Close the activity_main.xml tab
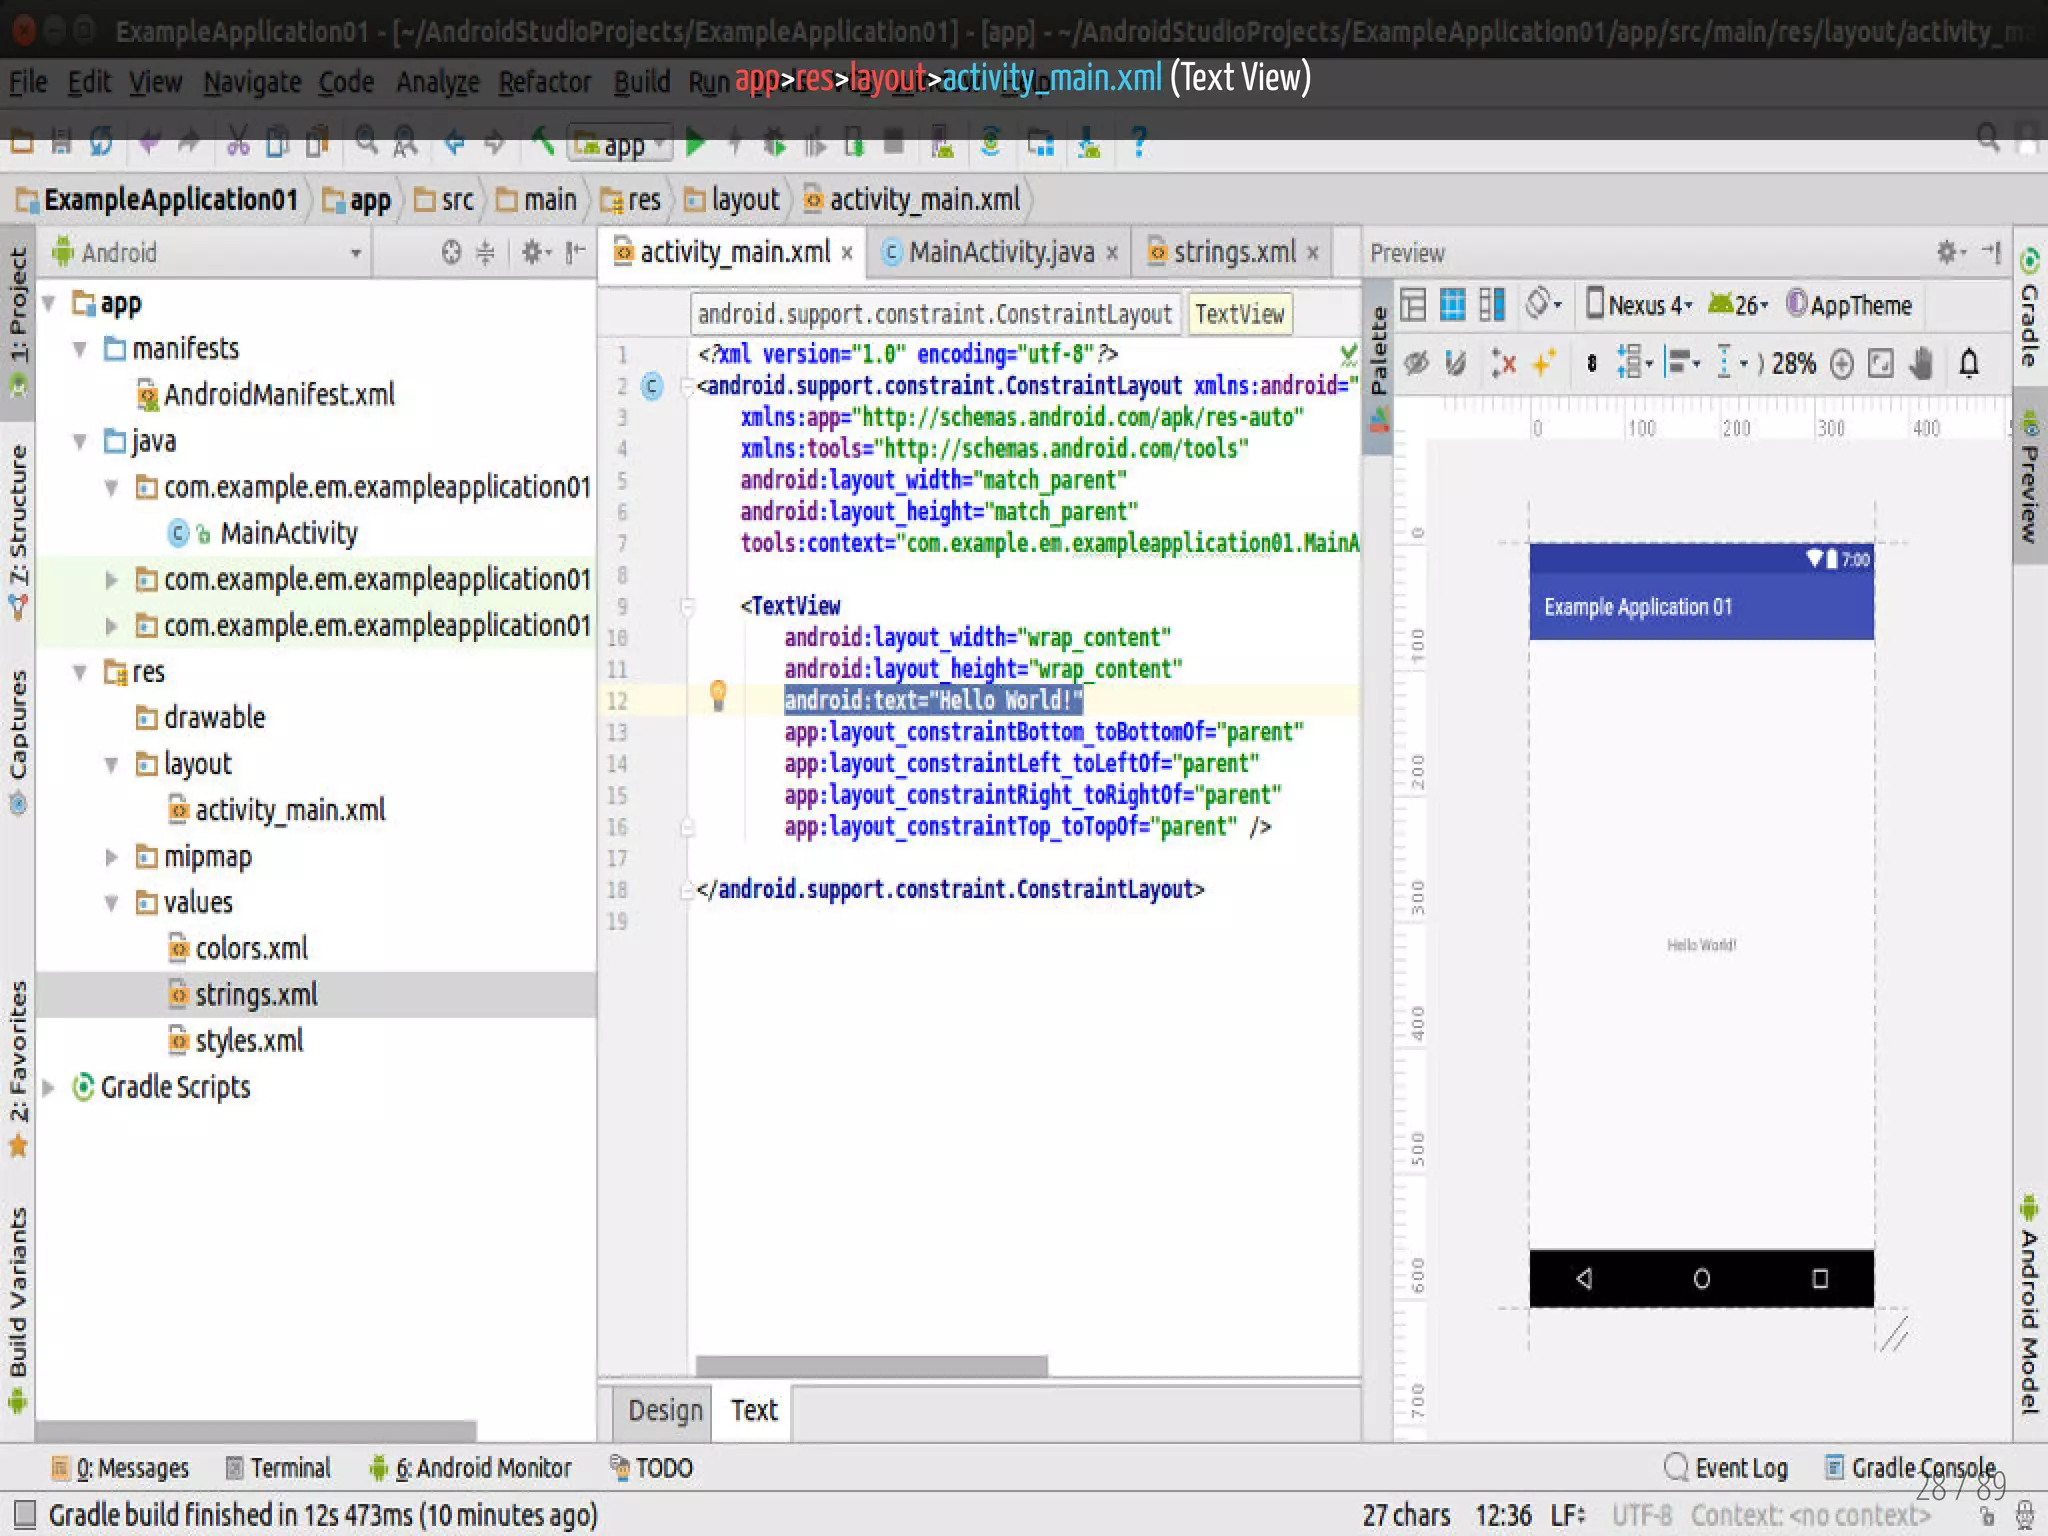 (847, 254)
